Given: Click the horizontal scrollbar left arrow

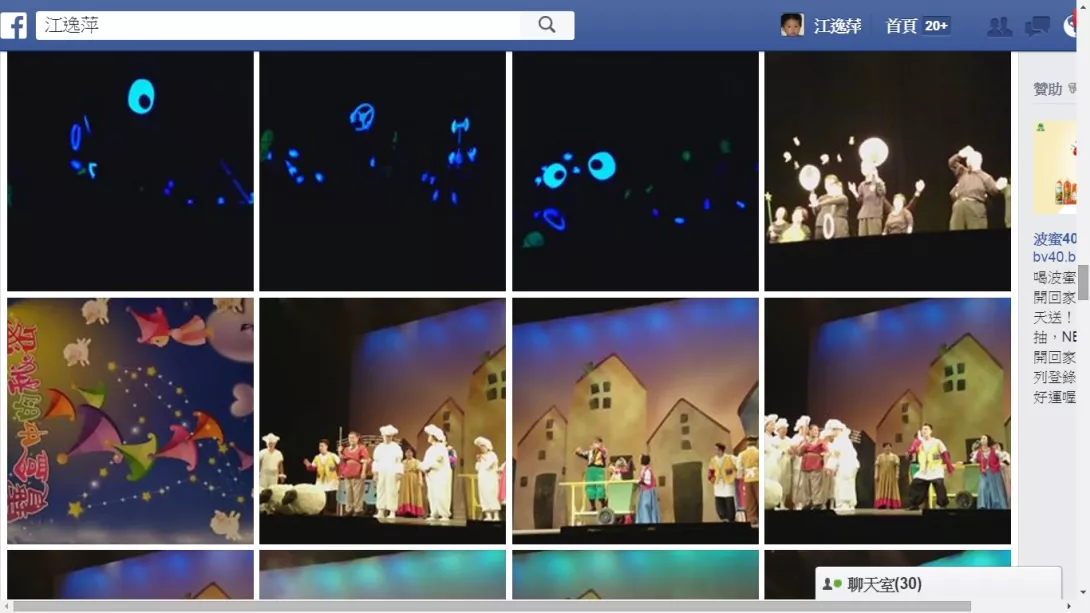Looking at the screenshot, I should [6, 606].
